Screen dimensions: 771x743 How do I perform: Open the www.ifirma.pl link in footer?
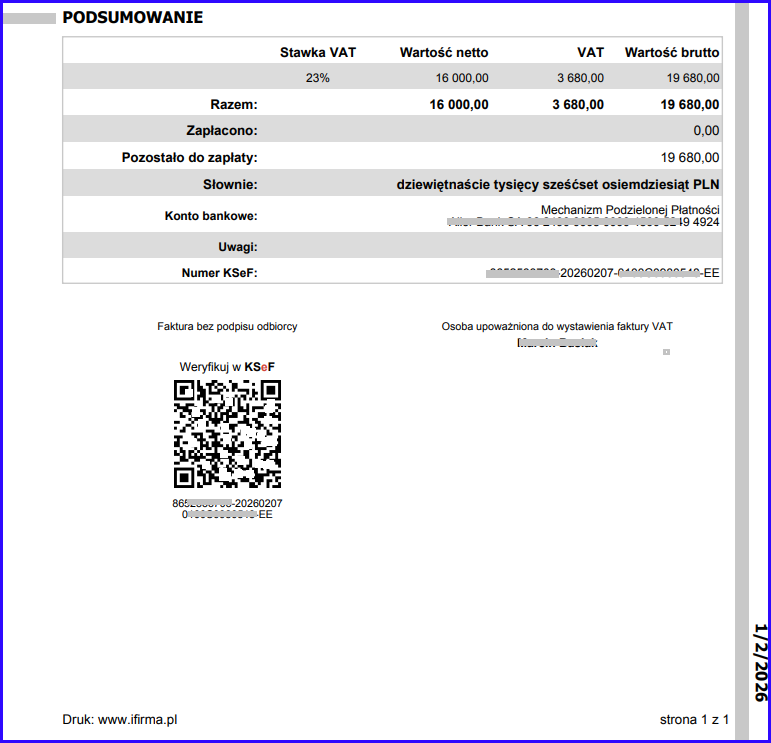click(x=138, y=720)
